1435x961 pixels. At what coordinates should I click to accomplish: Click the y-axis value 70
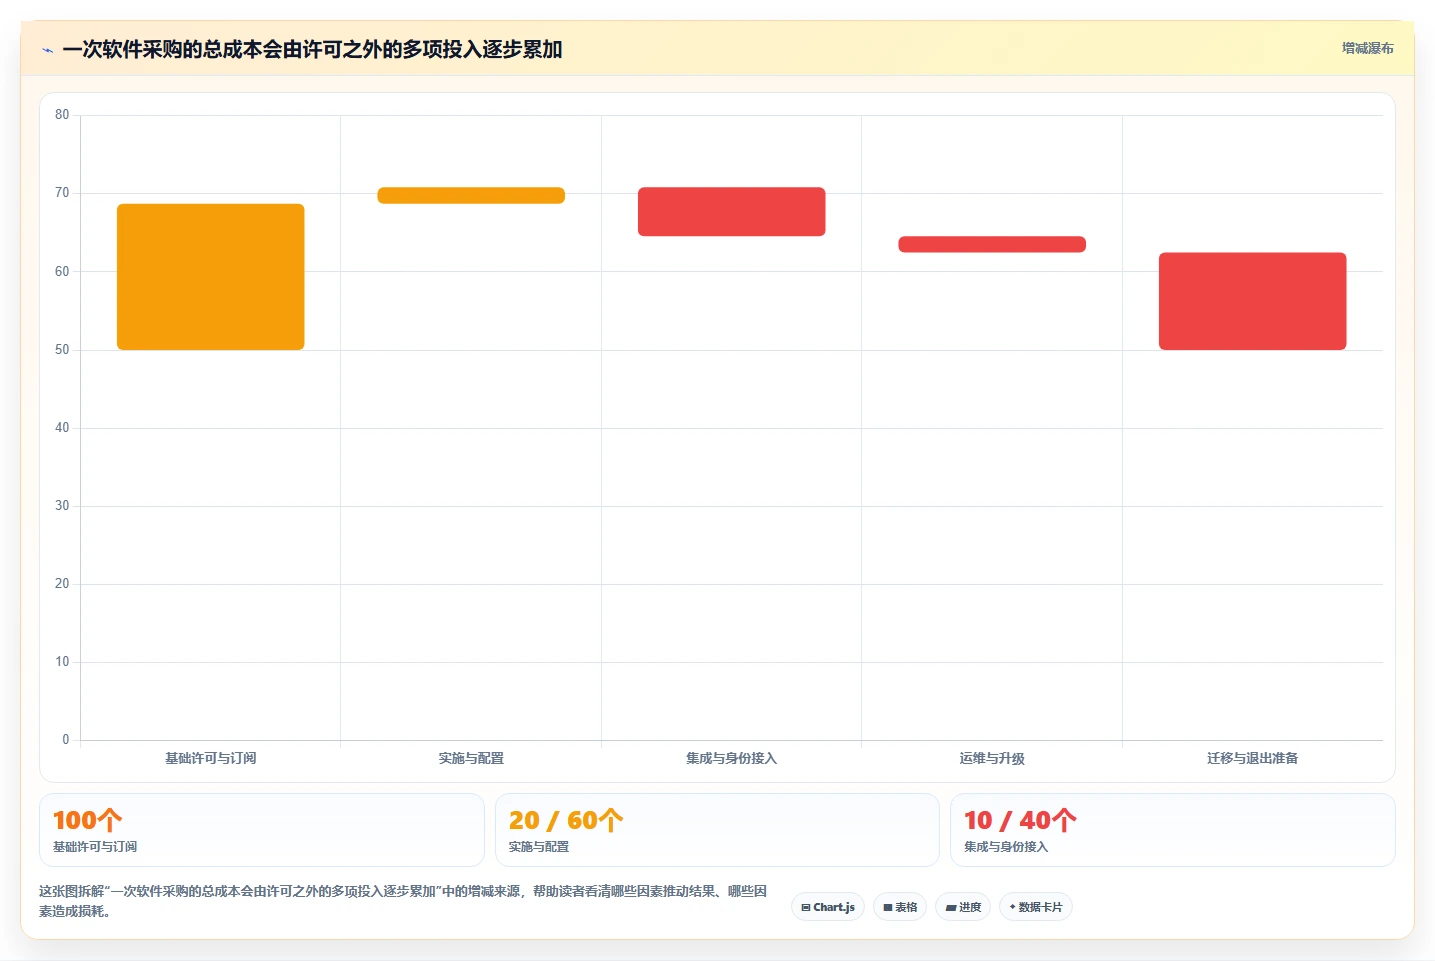tap(62, 193)
